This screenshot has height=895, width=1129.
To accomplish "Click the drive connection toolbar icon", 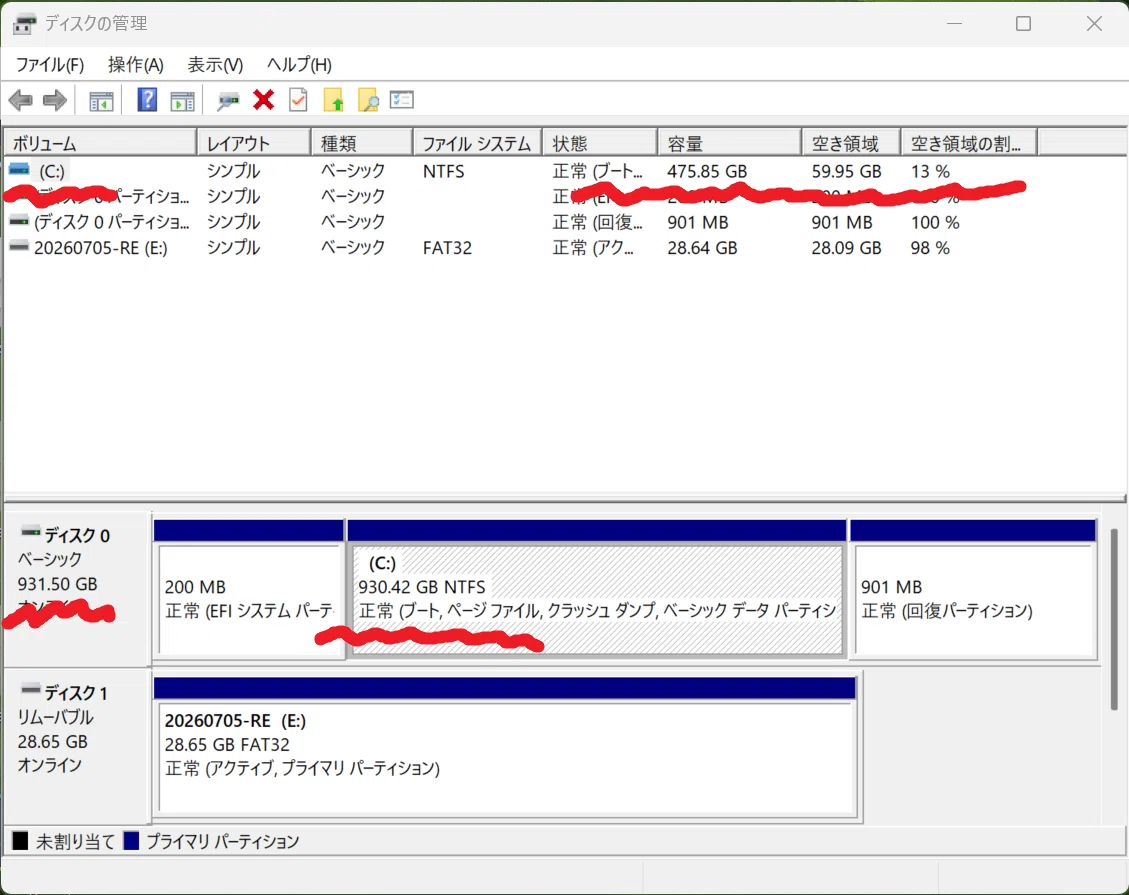I will (x=228, y=101).
